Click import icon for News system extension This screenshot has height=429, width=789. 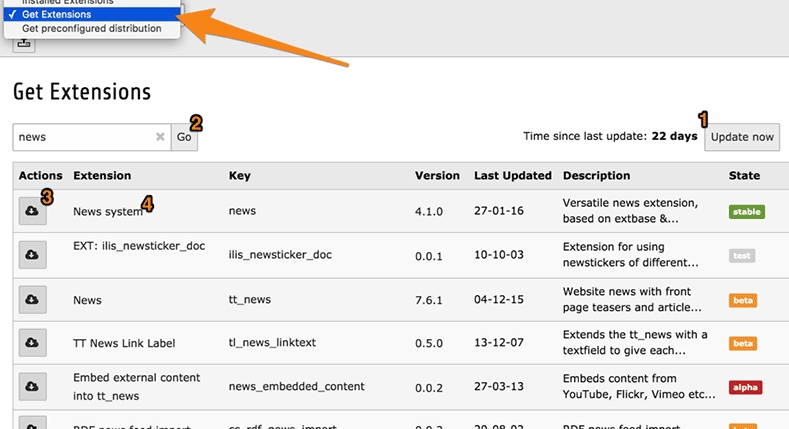(x=32, y=212)
